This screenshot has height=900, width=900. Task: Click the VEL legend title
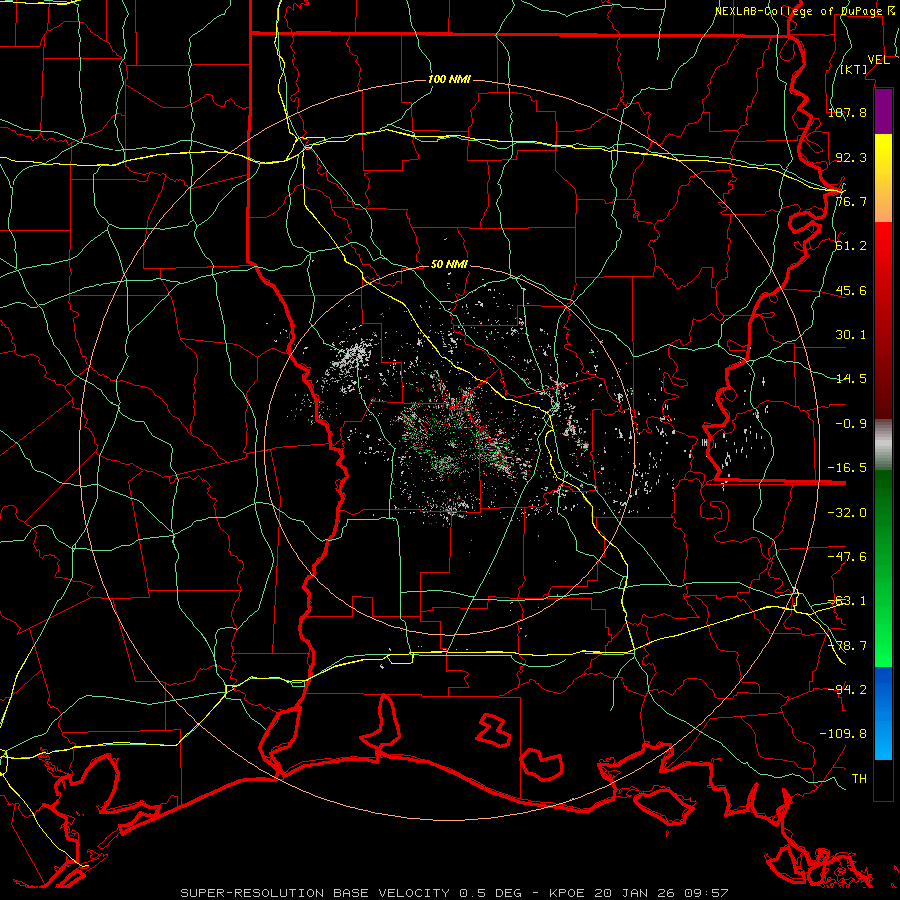click(x=879, y=60)
